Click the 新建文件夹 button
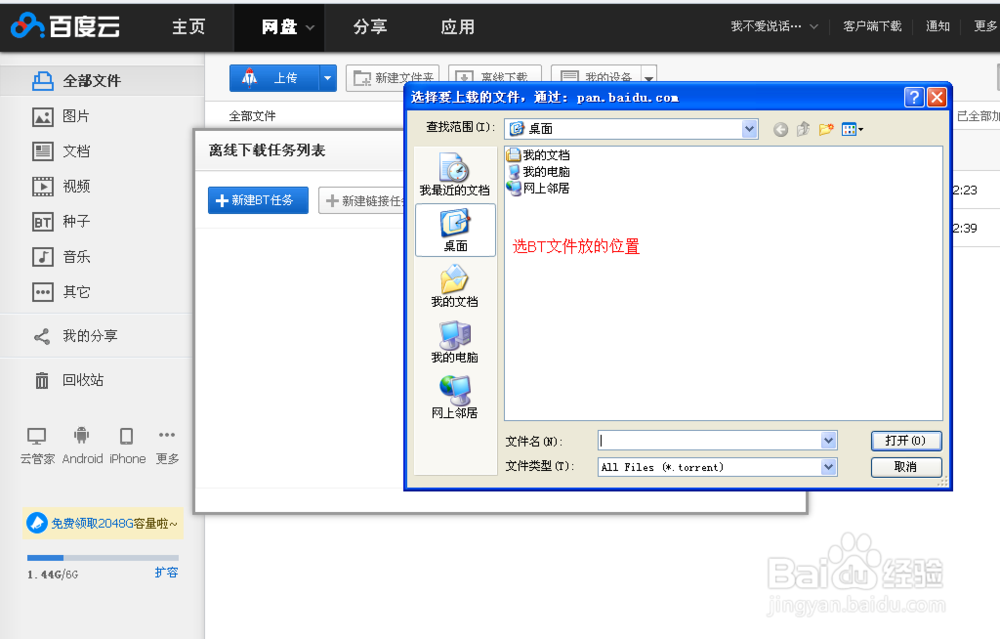Image resolution: width=1000 pixels, height=639 pixels. coord(392,78)
